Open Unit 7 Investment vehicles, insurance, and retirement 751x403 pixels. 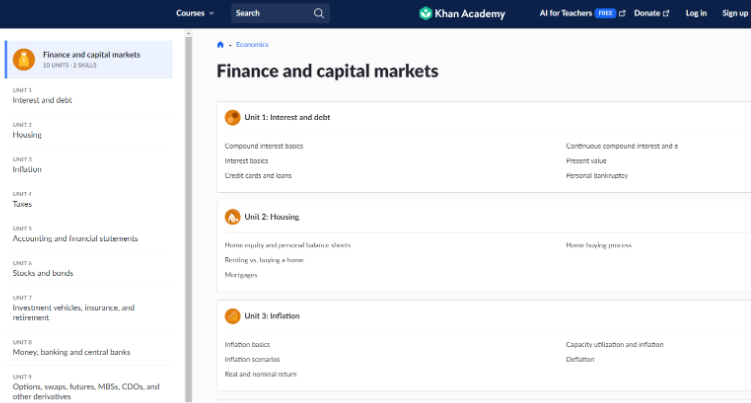coord(89,308)
